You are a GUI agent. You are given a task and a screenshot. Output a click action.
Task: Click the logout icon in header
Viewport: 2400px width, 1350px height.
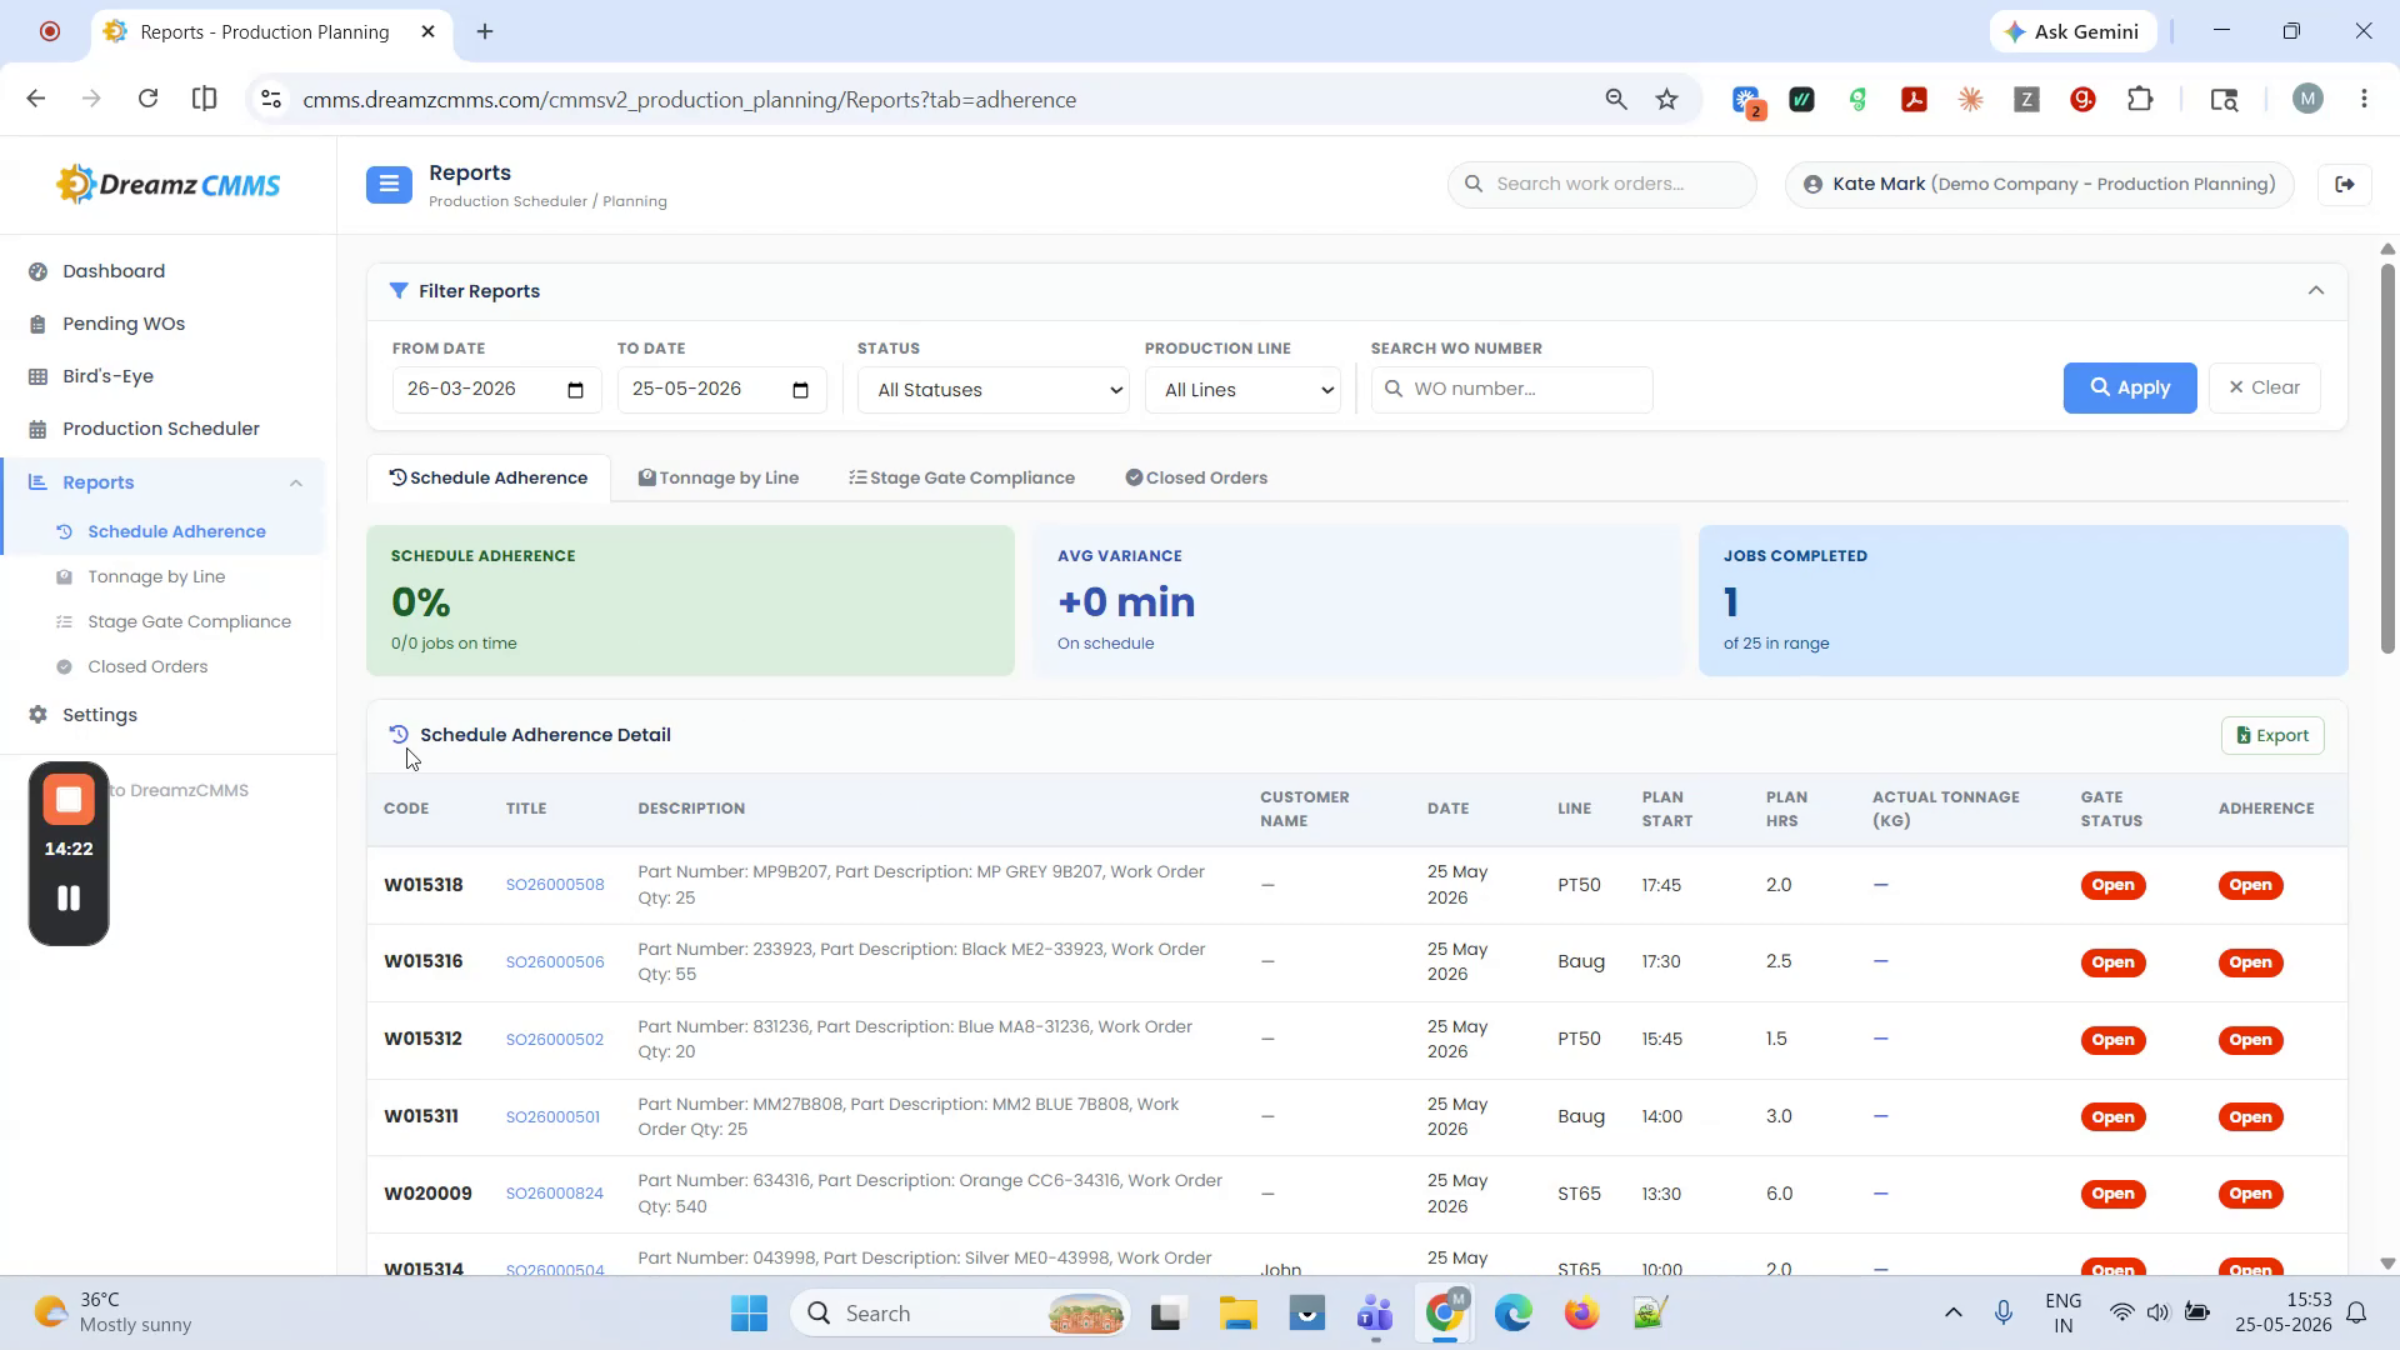tap(2344, 184)
